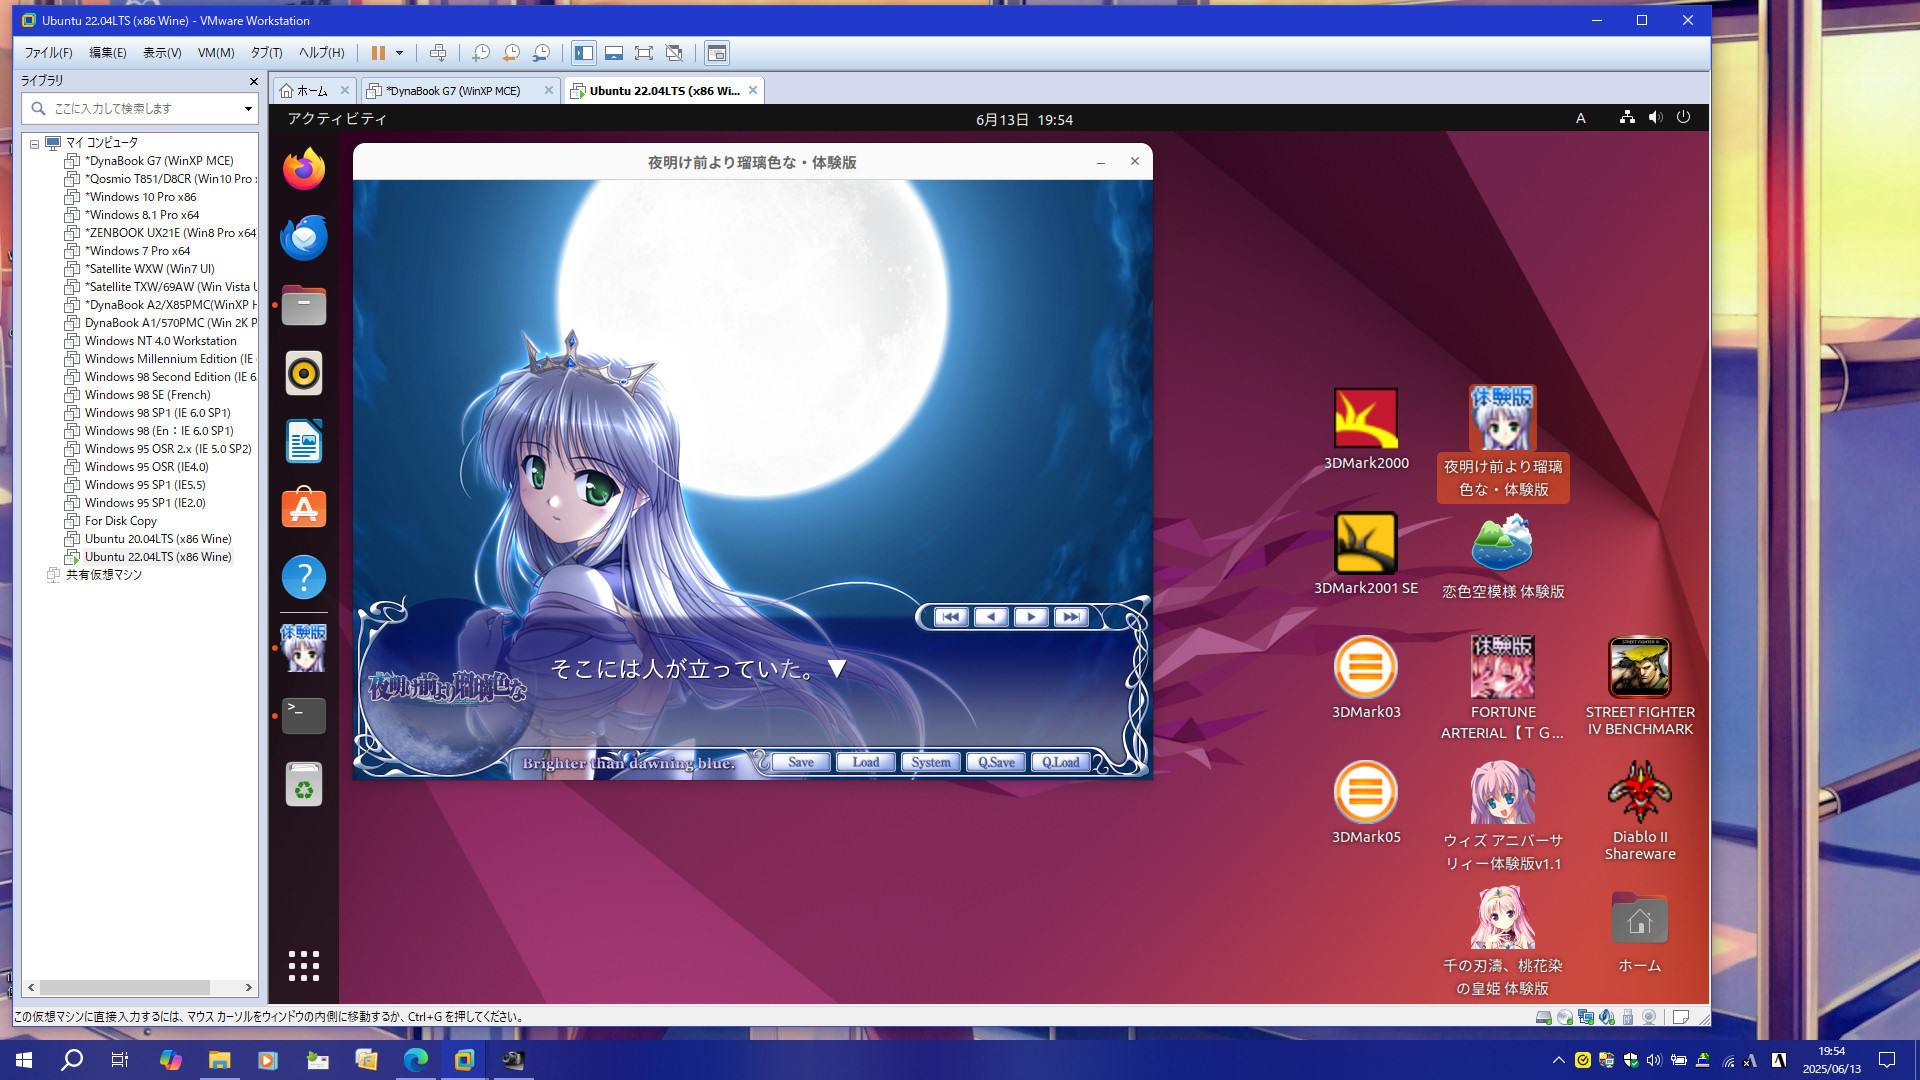Open the 編集(E) menu

107,53
